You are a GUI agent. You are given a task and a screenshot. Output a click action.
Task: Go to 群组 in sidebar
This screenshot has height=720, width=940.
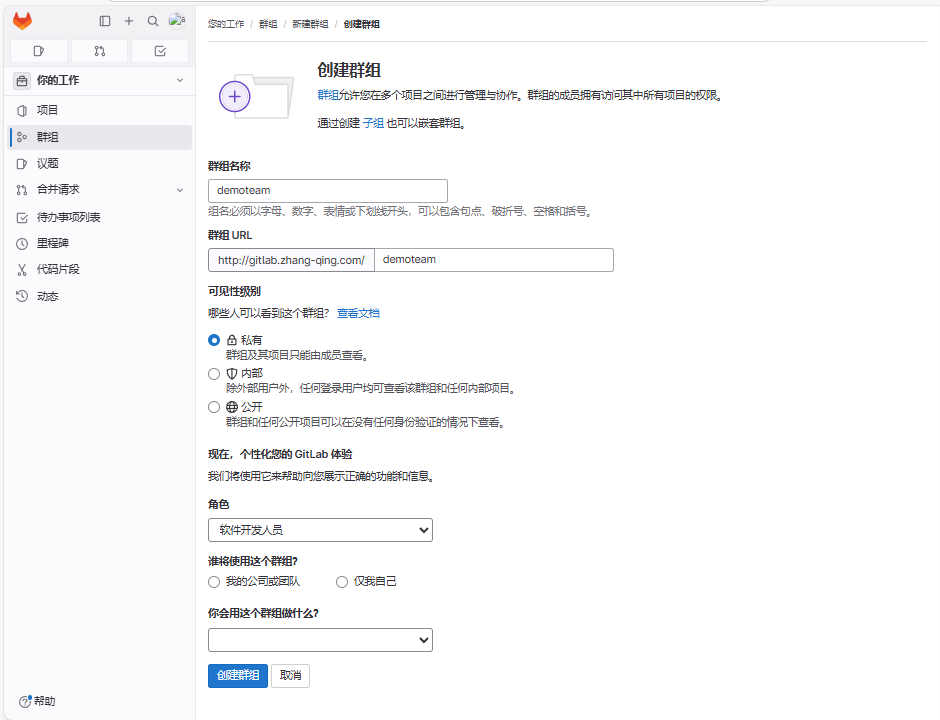[x=101, y=137]
